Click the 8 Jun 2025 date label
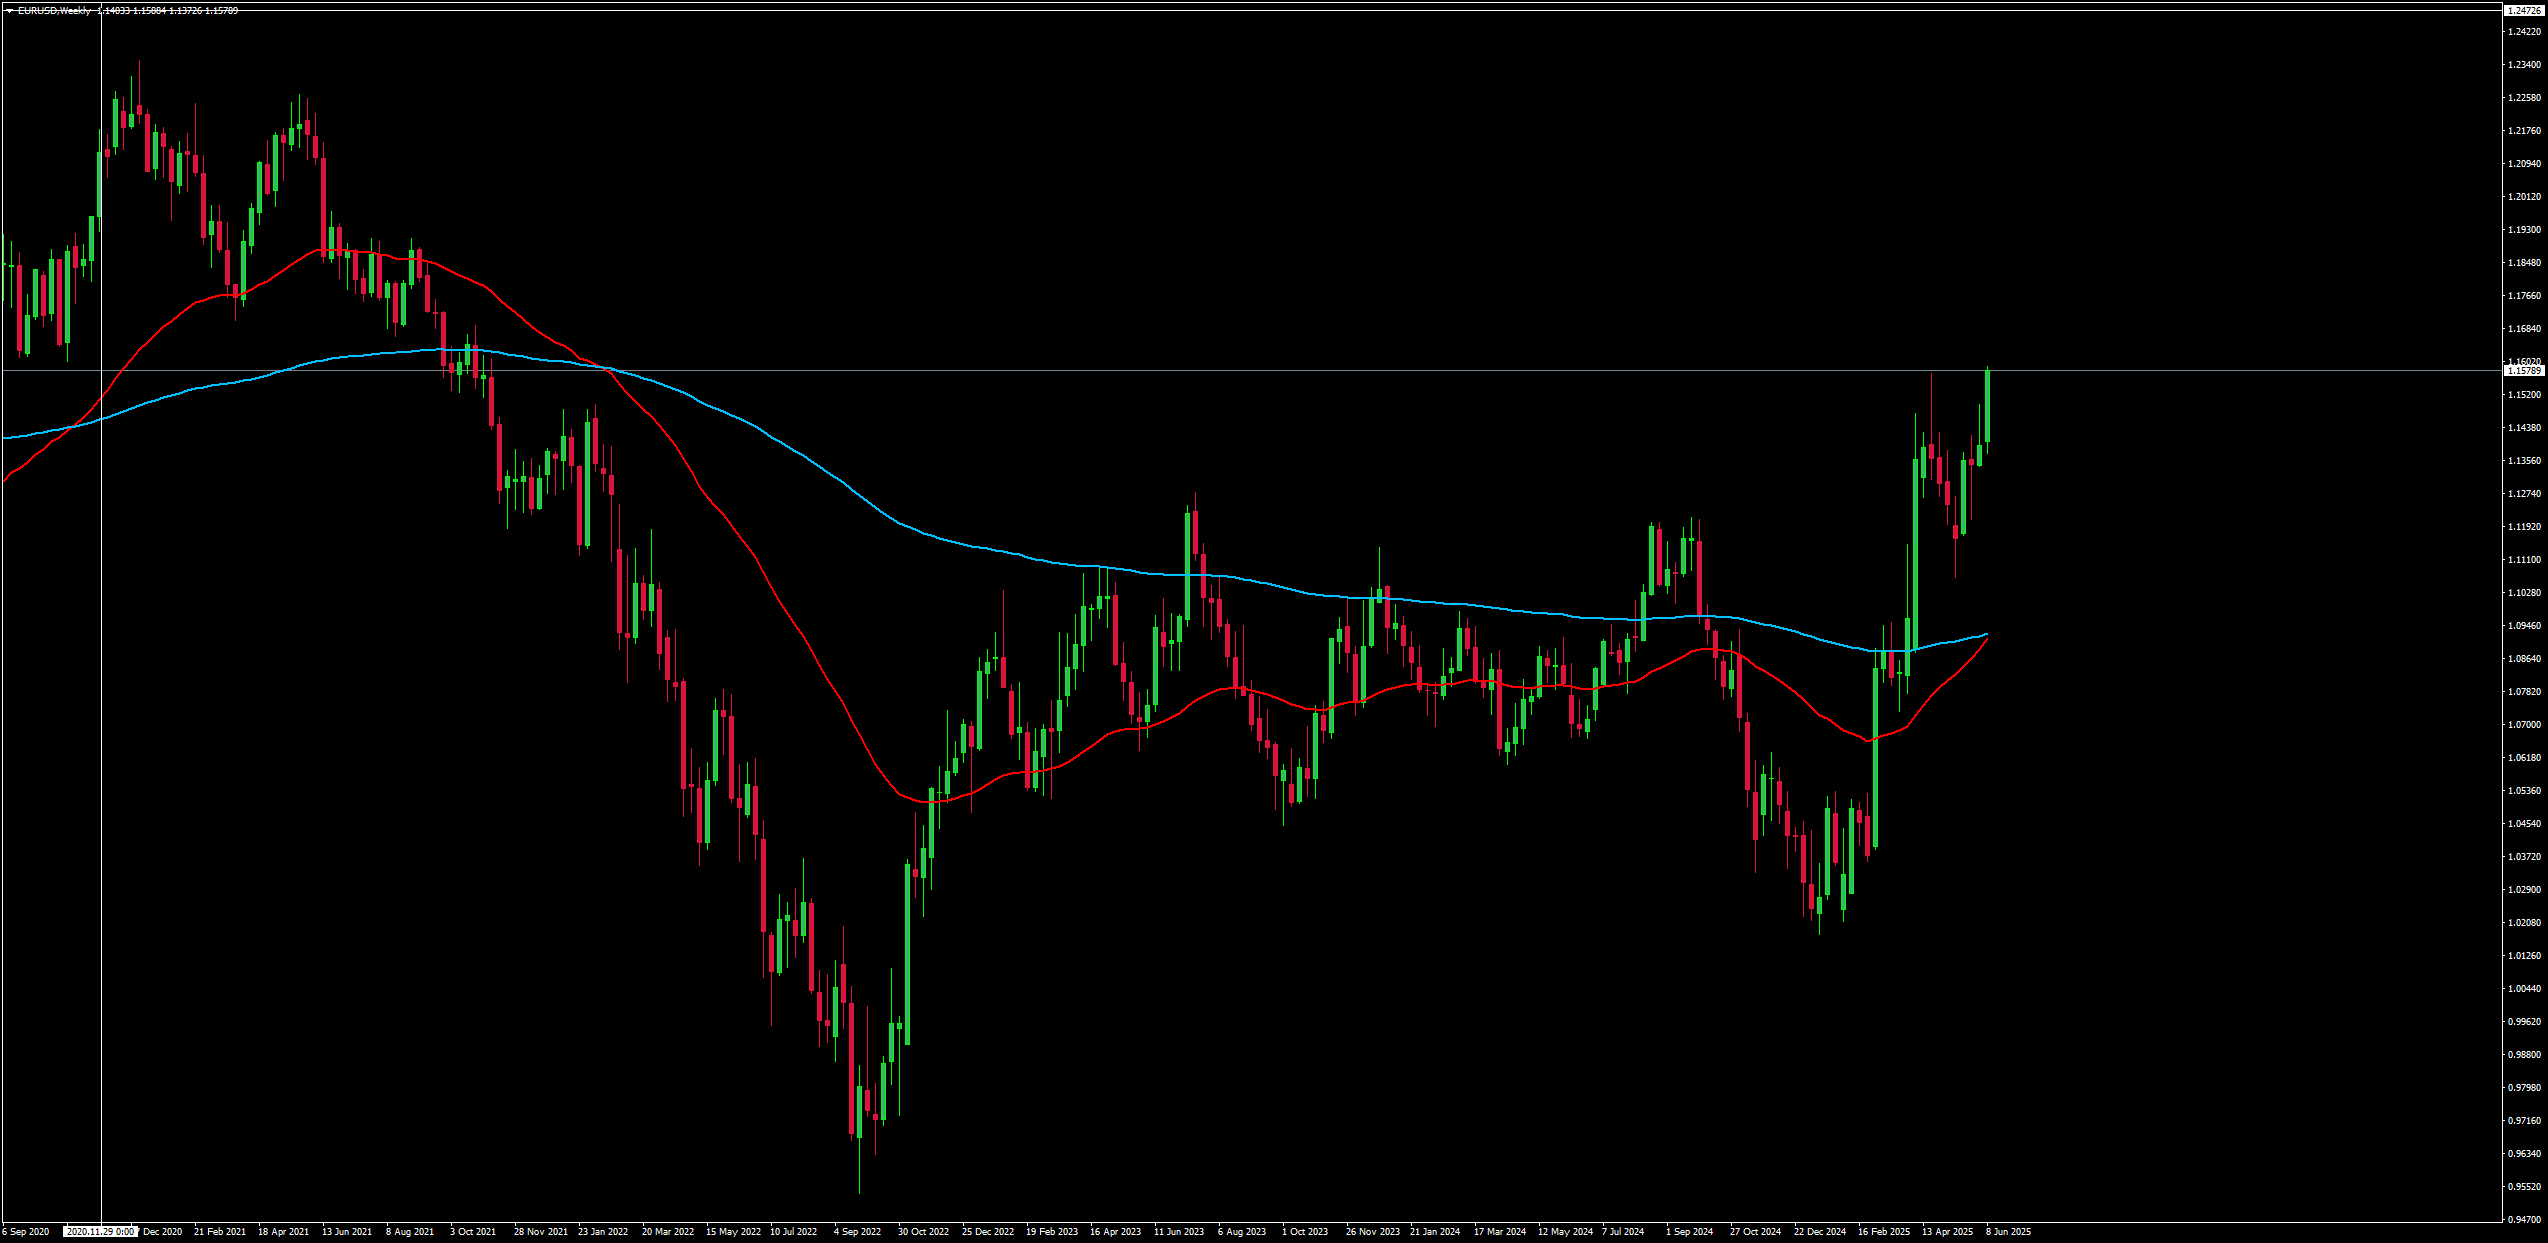2548x1243 pixels. 2009,1232
